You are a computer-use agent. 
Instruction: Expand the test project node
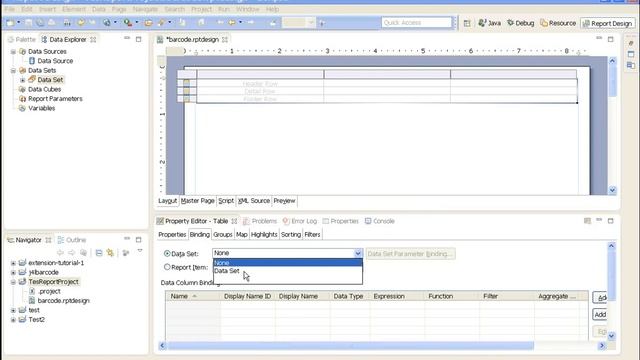point(13,310)
